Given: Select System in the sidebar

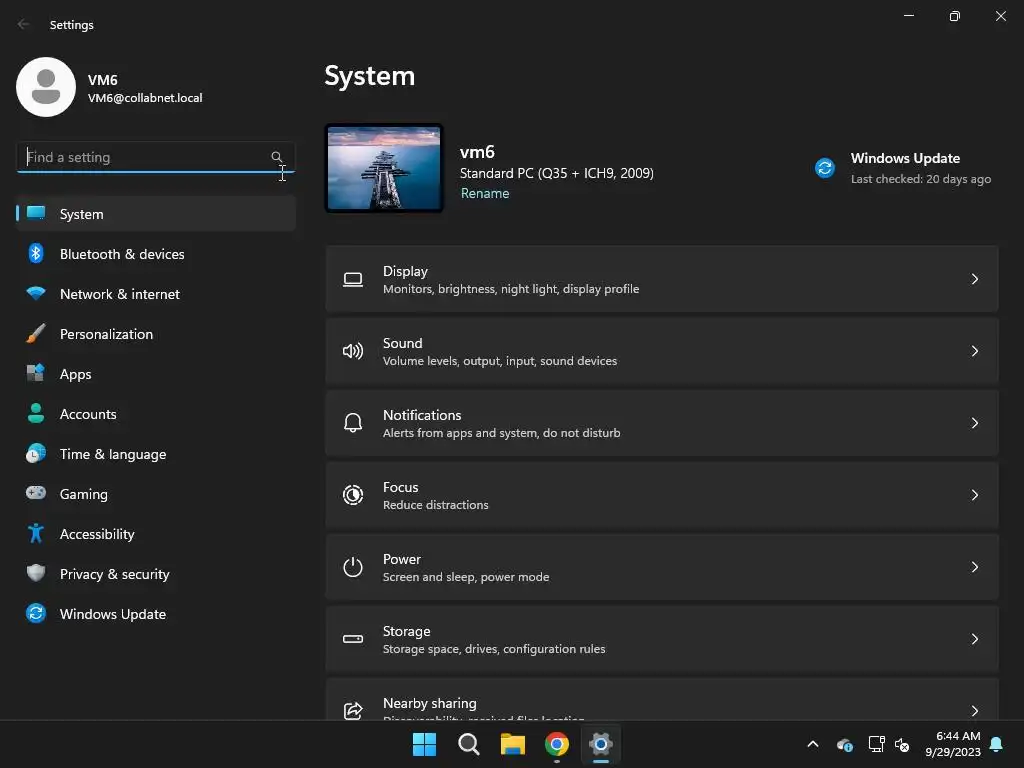Looking at the screenshot, I should (155, 214).
